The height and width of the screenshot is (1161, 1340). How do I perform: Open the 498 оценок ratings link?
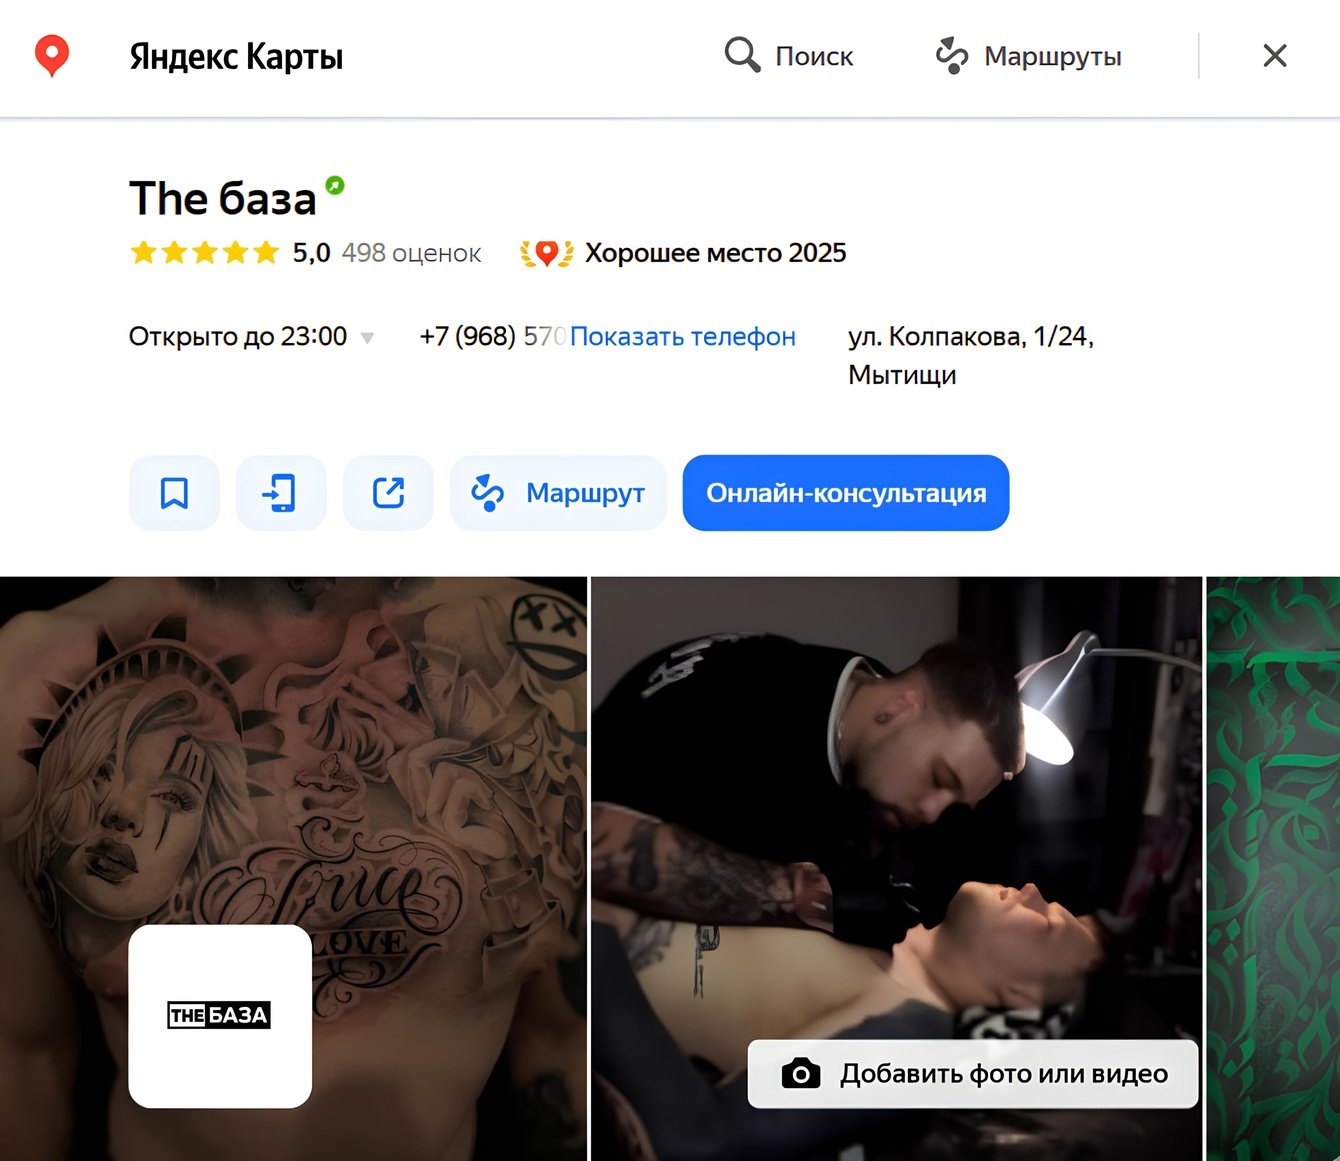[411, 254]
